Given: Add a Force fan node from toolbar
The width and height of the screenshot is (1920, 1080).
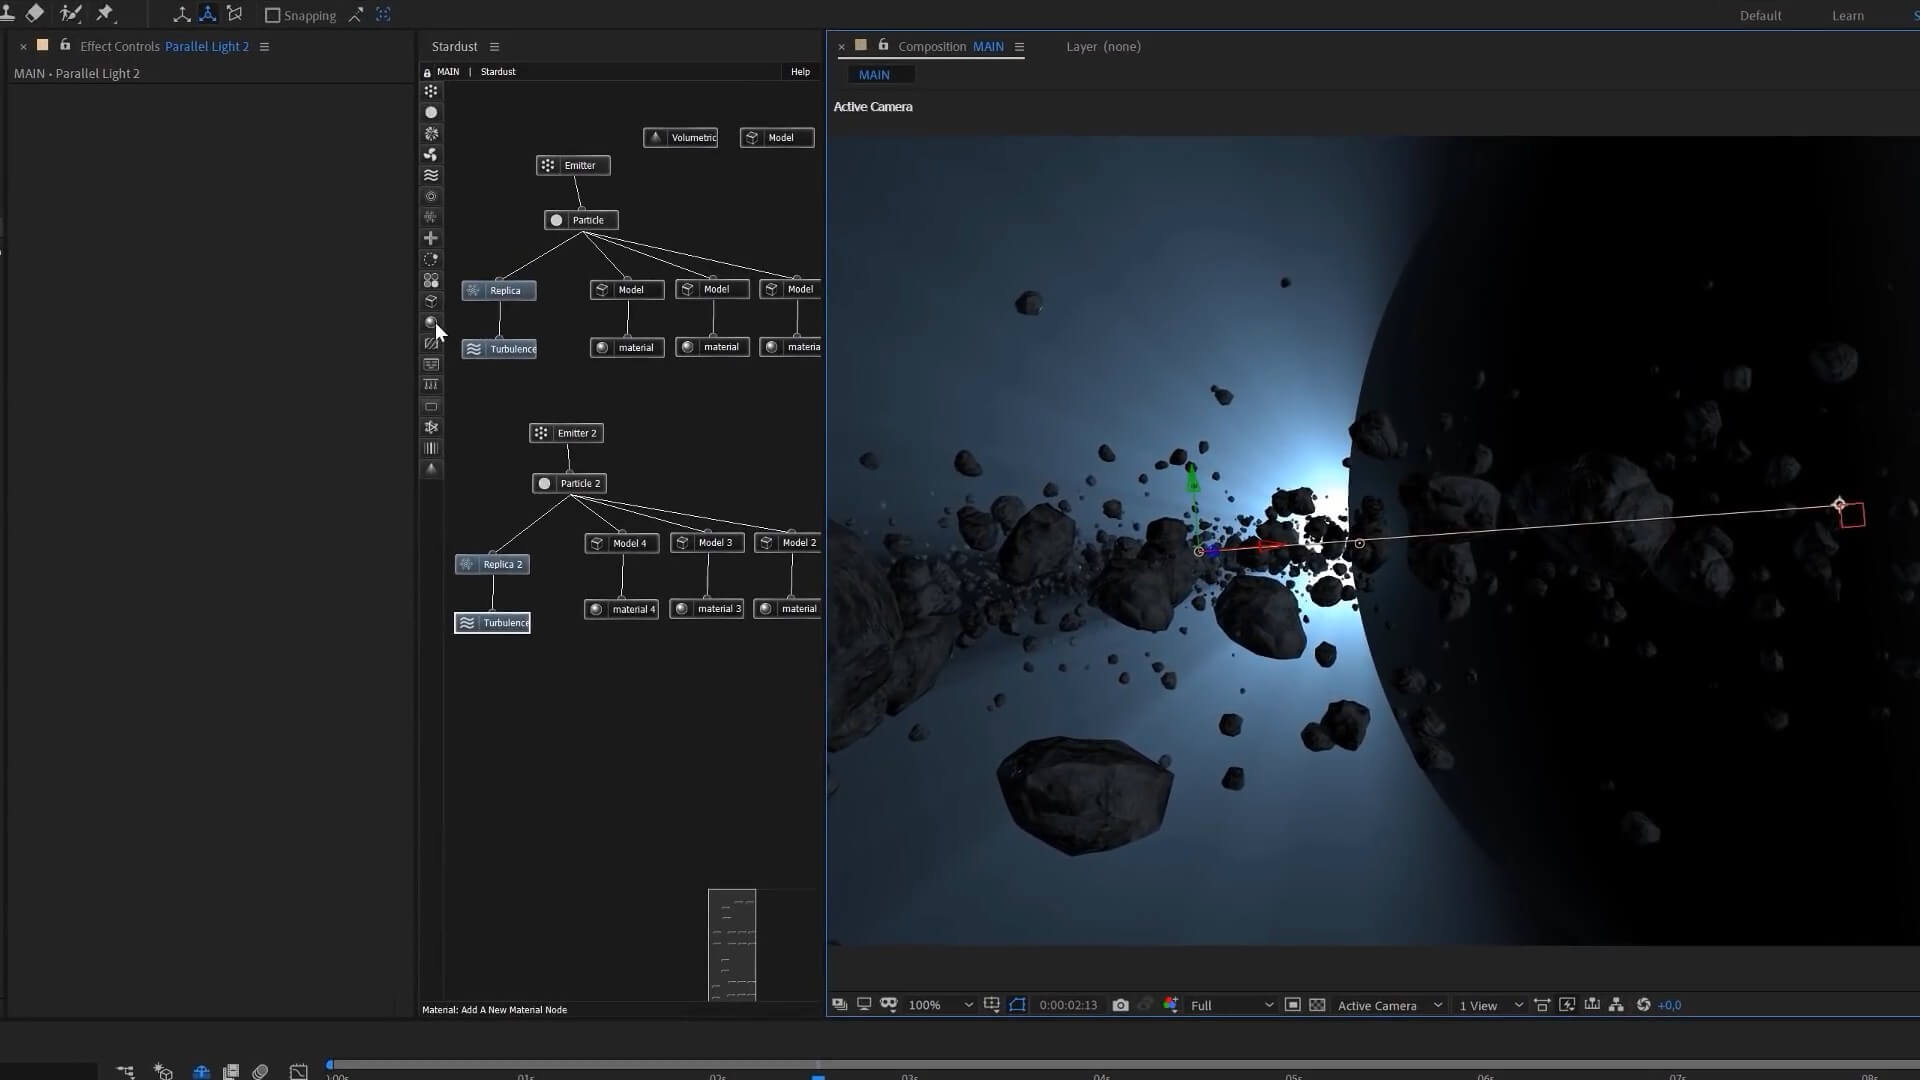Looking at the screenshot, I should click(x=431, y=154).
